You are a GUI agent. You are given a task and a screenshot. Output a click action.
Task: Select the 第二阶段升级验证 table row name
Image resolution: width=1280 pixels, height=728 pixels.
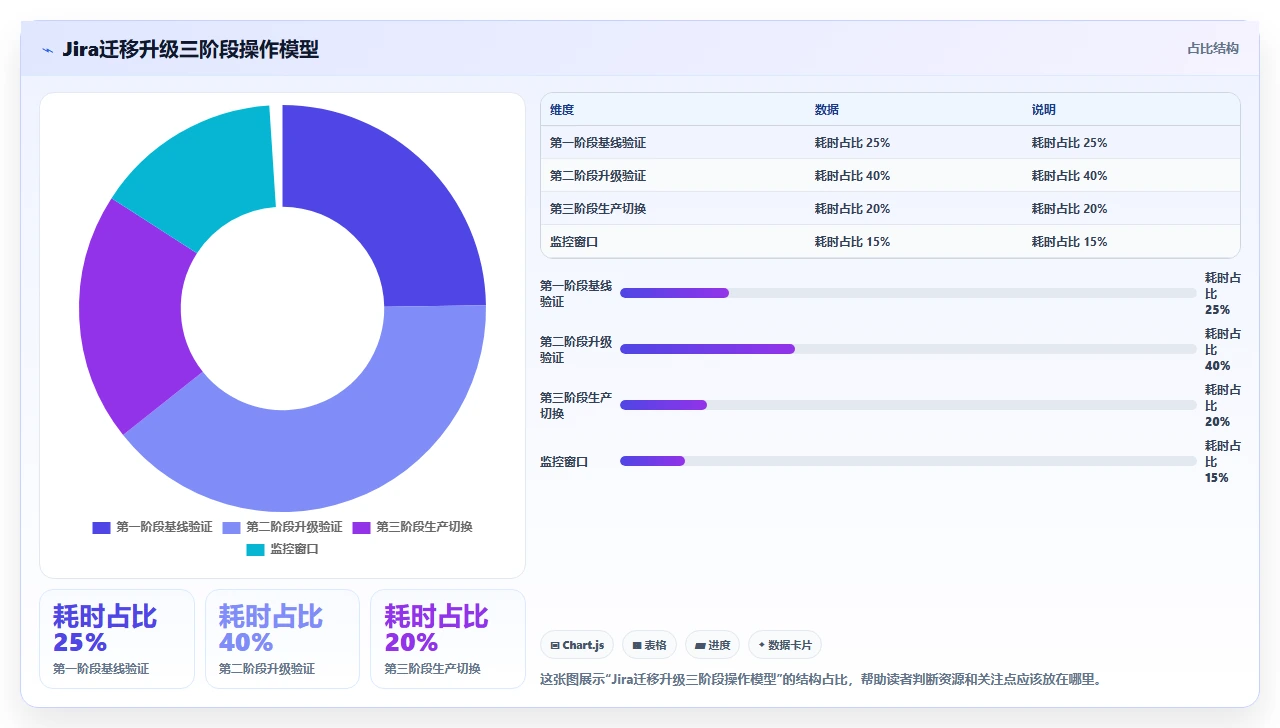tap(598, 176)
